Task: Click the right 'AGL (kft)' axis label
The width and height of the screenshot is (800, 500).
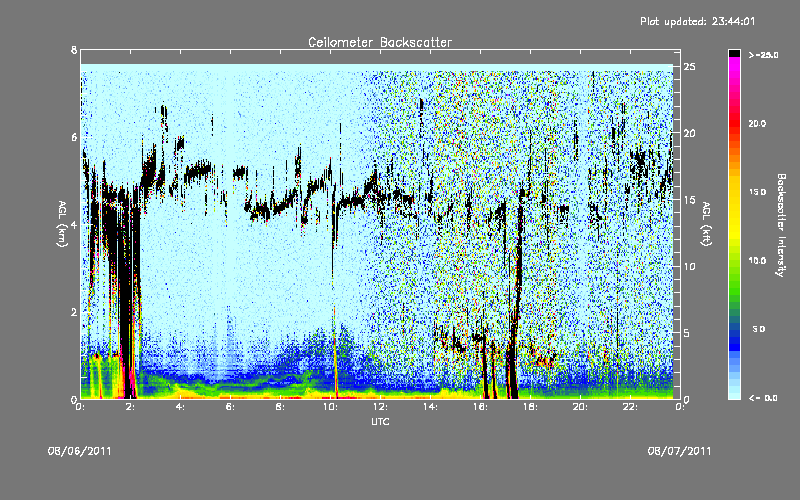Action: tap(706, 224)
